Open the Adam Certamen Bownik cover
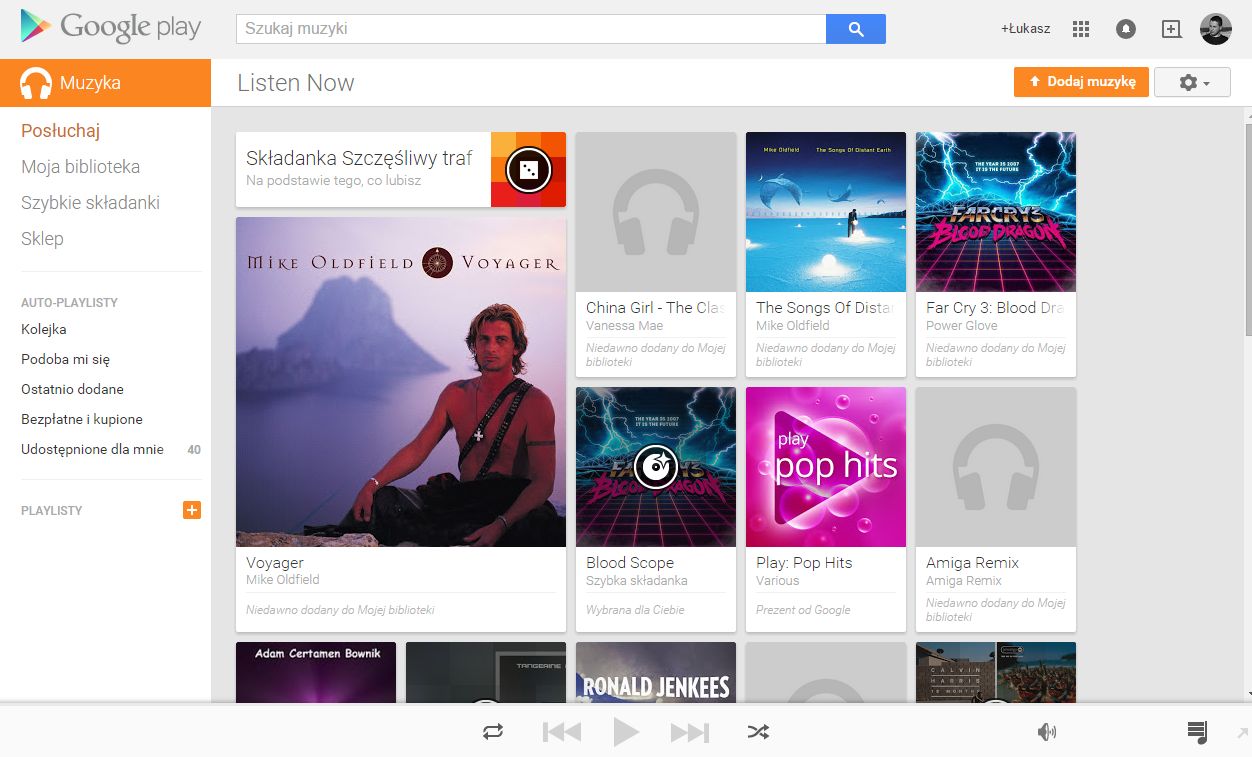The width and height of the screenshot is (1252, 757). pos(316,672)
